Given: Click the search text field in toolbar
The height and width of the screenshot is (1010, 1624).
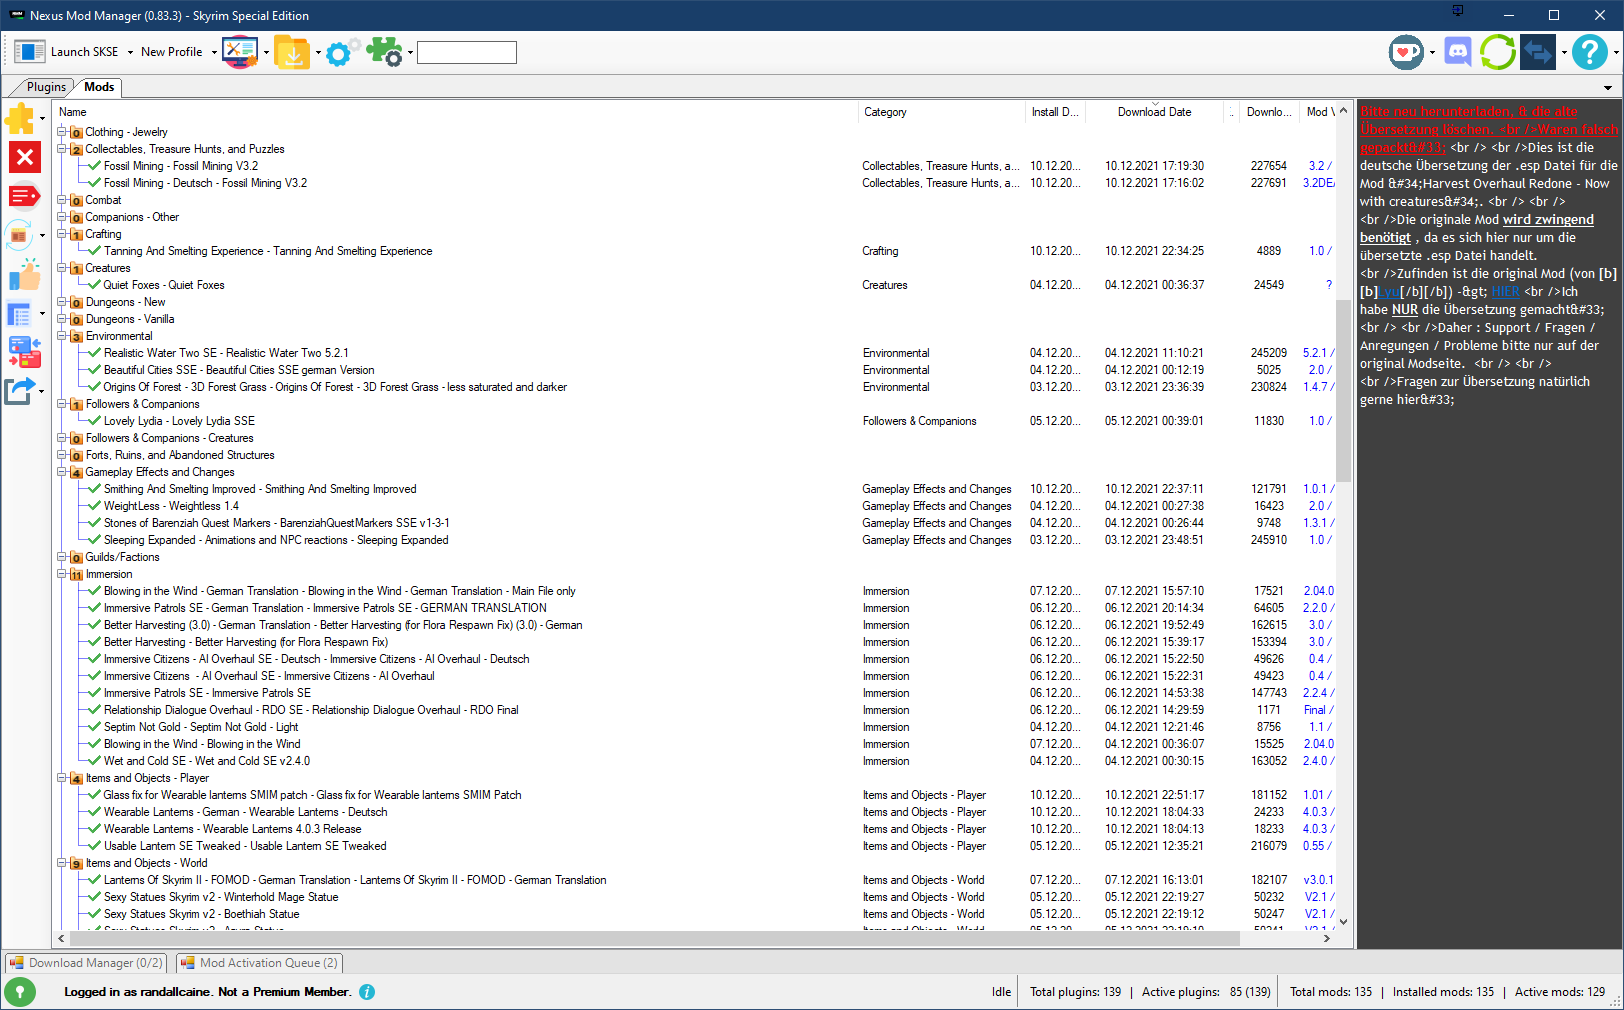Looking at the screenshot, I should tap(466, 52).
